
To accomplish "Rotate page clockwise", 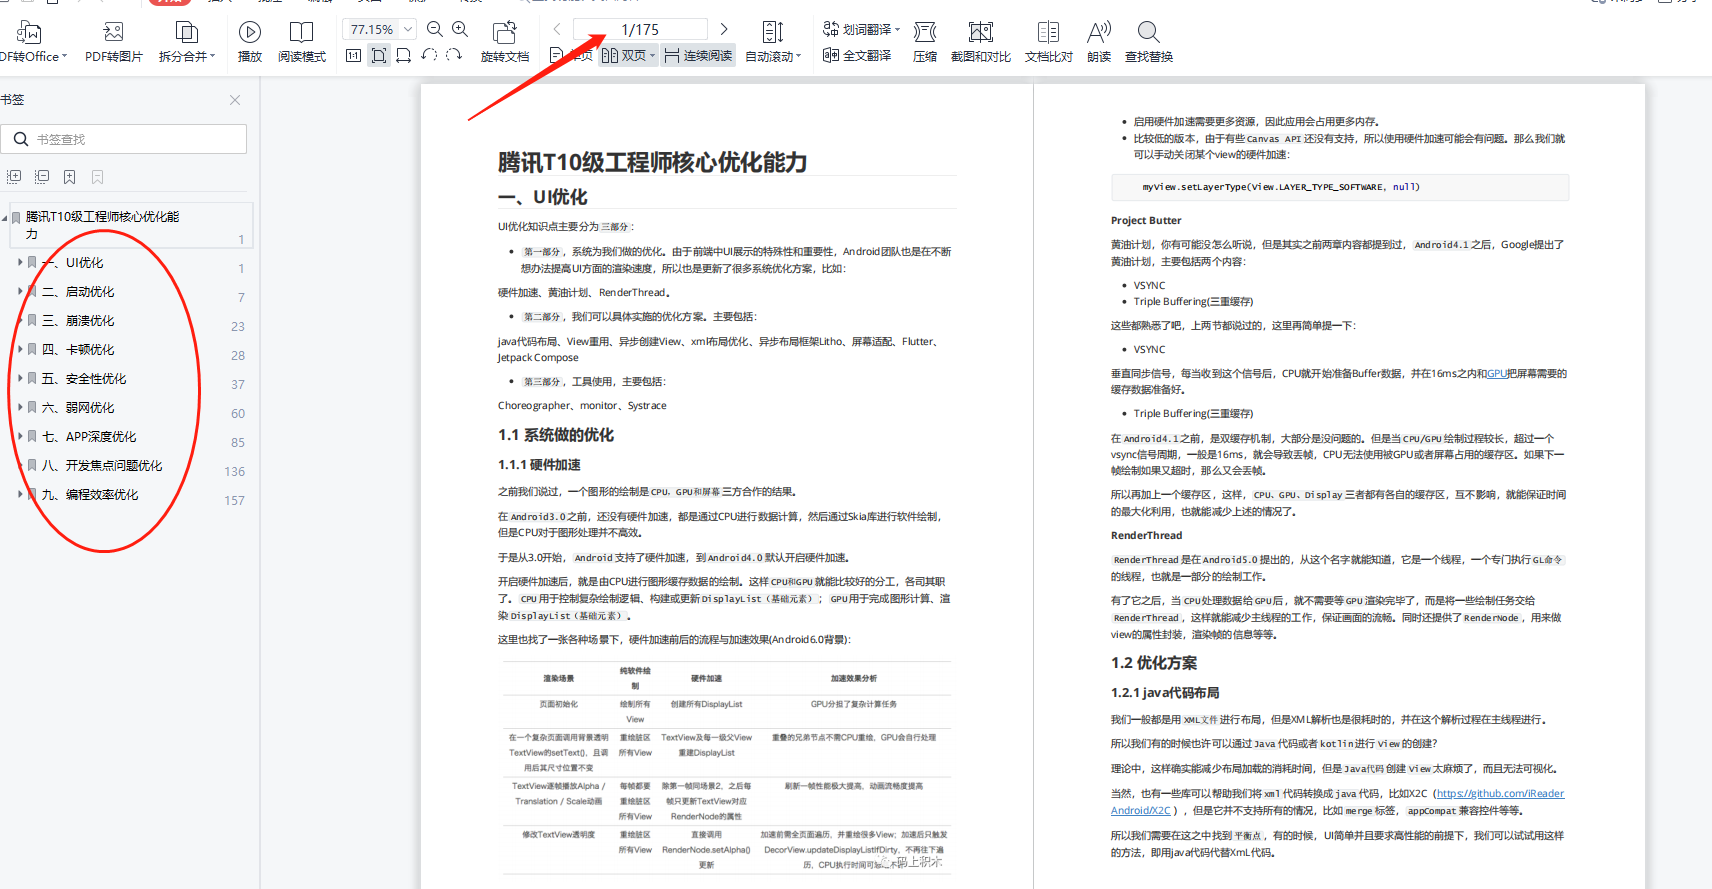I will (x=453, y=56).
